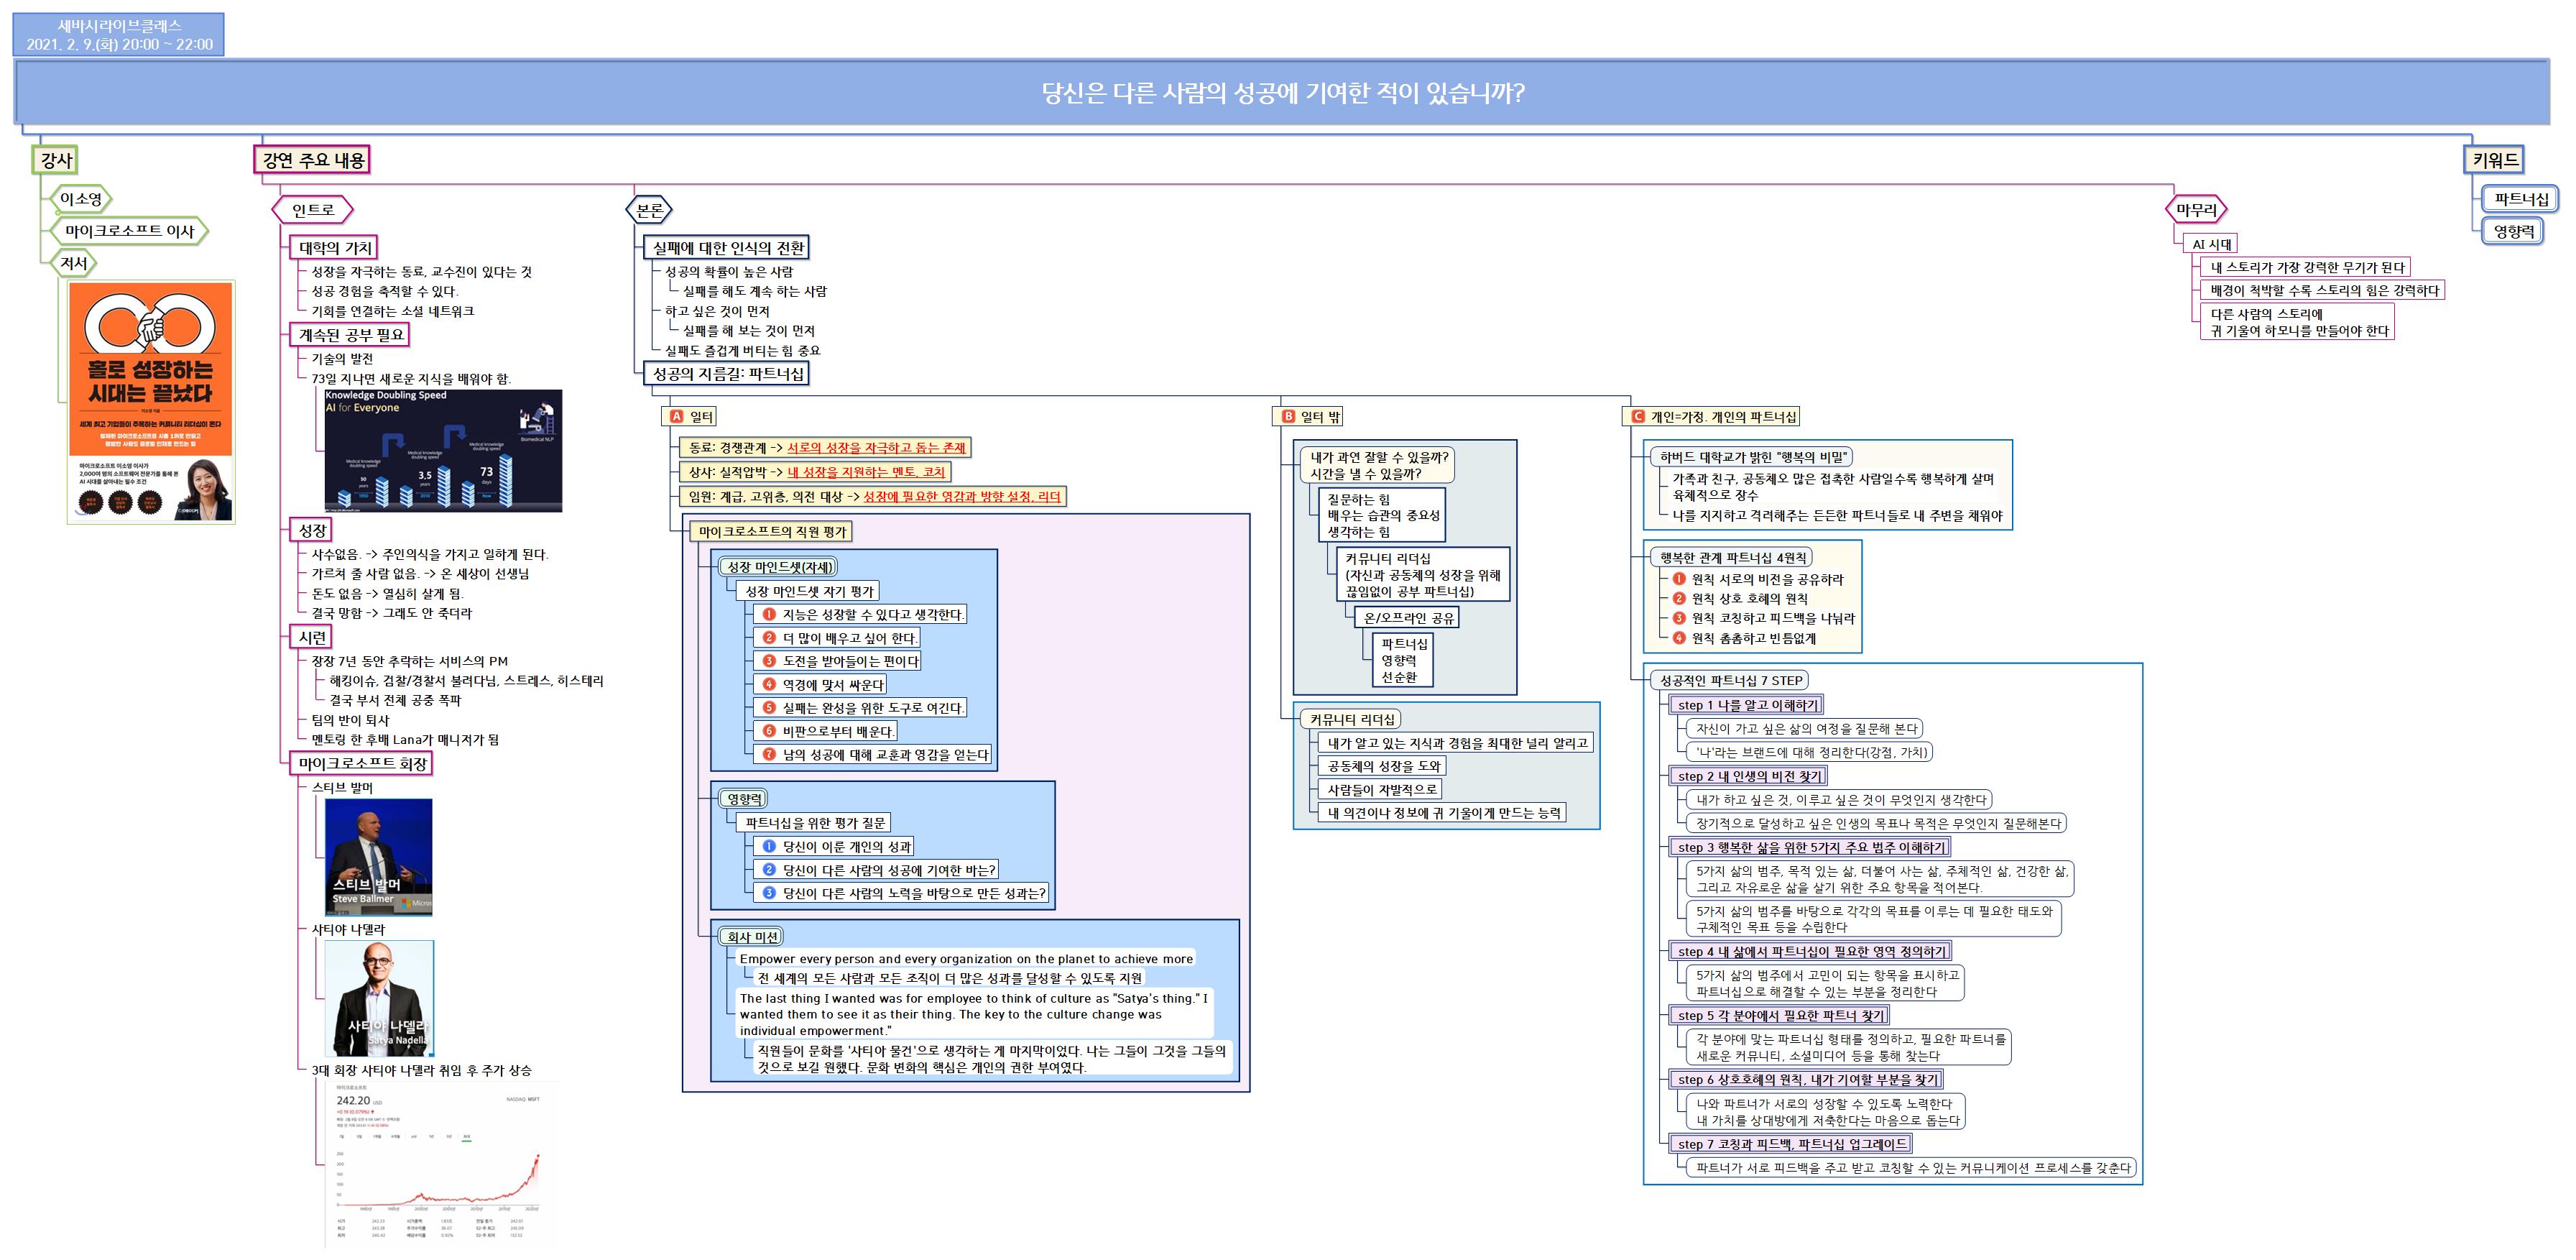Click red number 7 icon on 남의 성공에 대해
Viewport: 2576px width, 1260px height.
point(769,754)
